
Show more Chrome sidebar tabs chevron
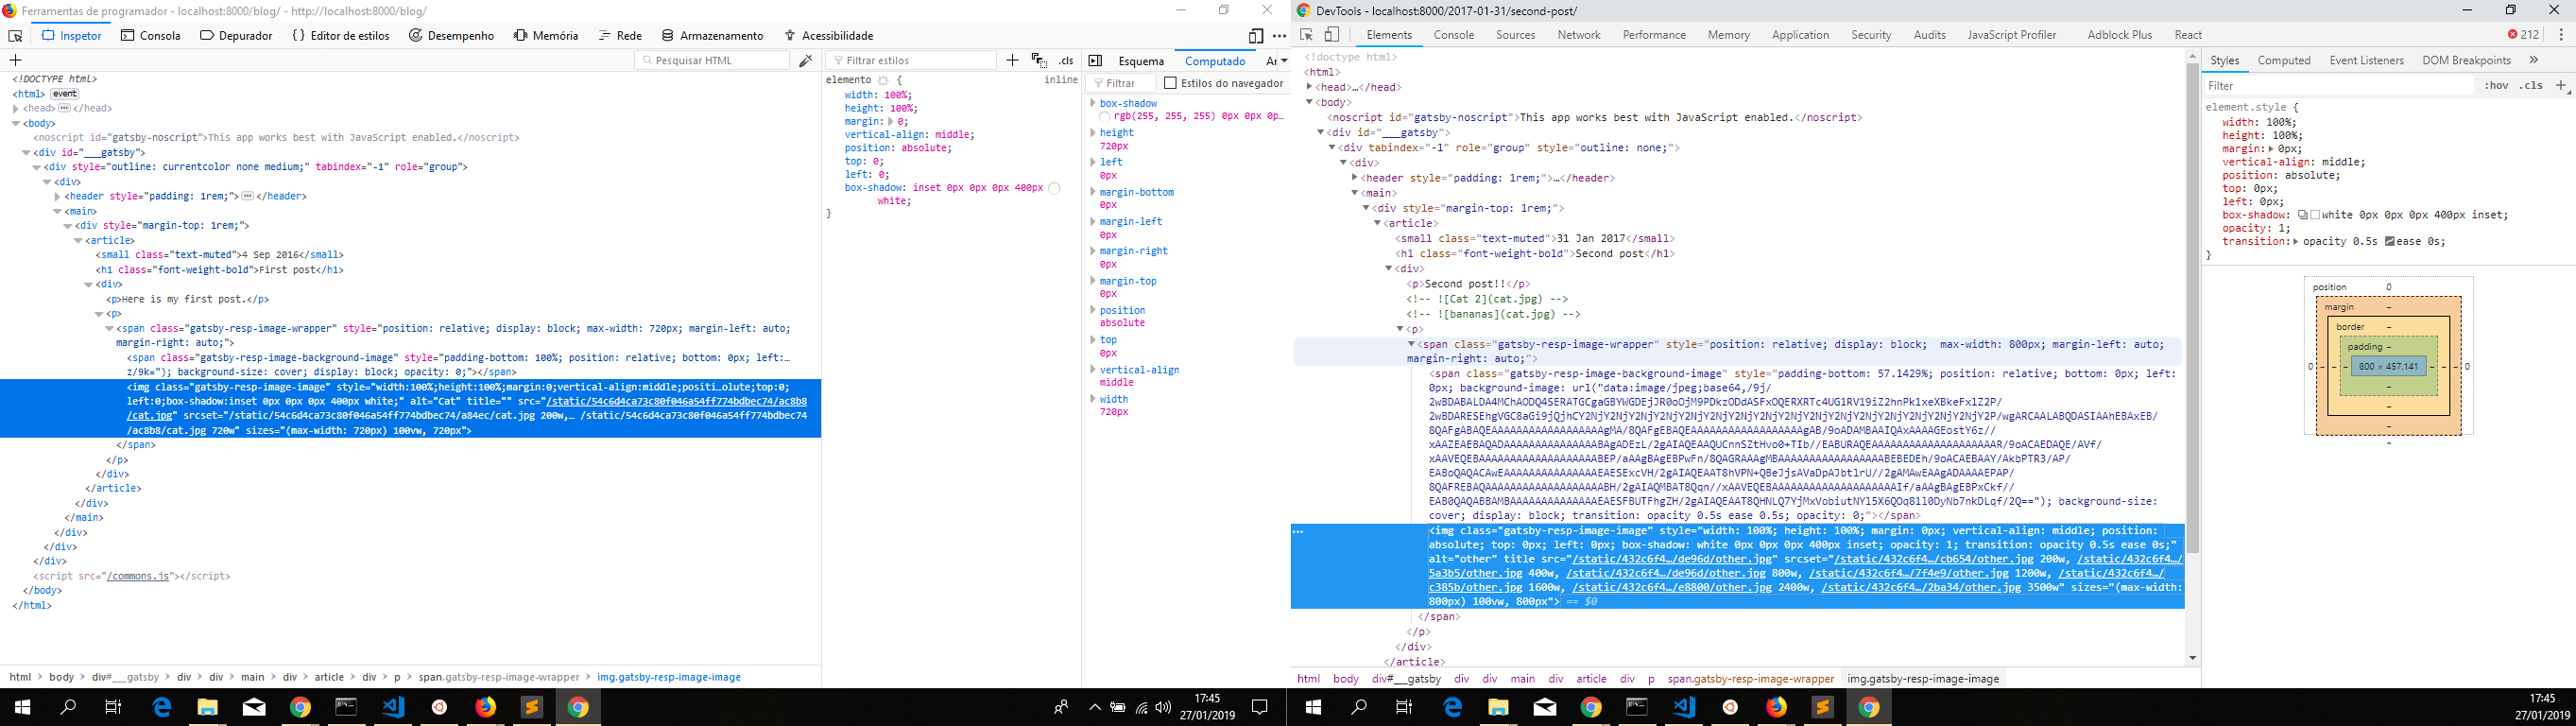(2534, 60)
